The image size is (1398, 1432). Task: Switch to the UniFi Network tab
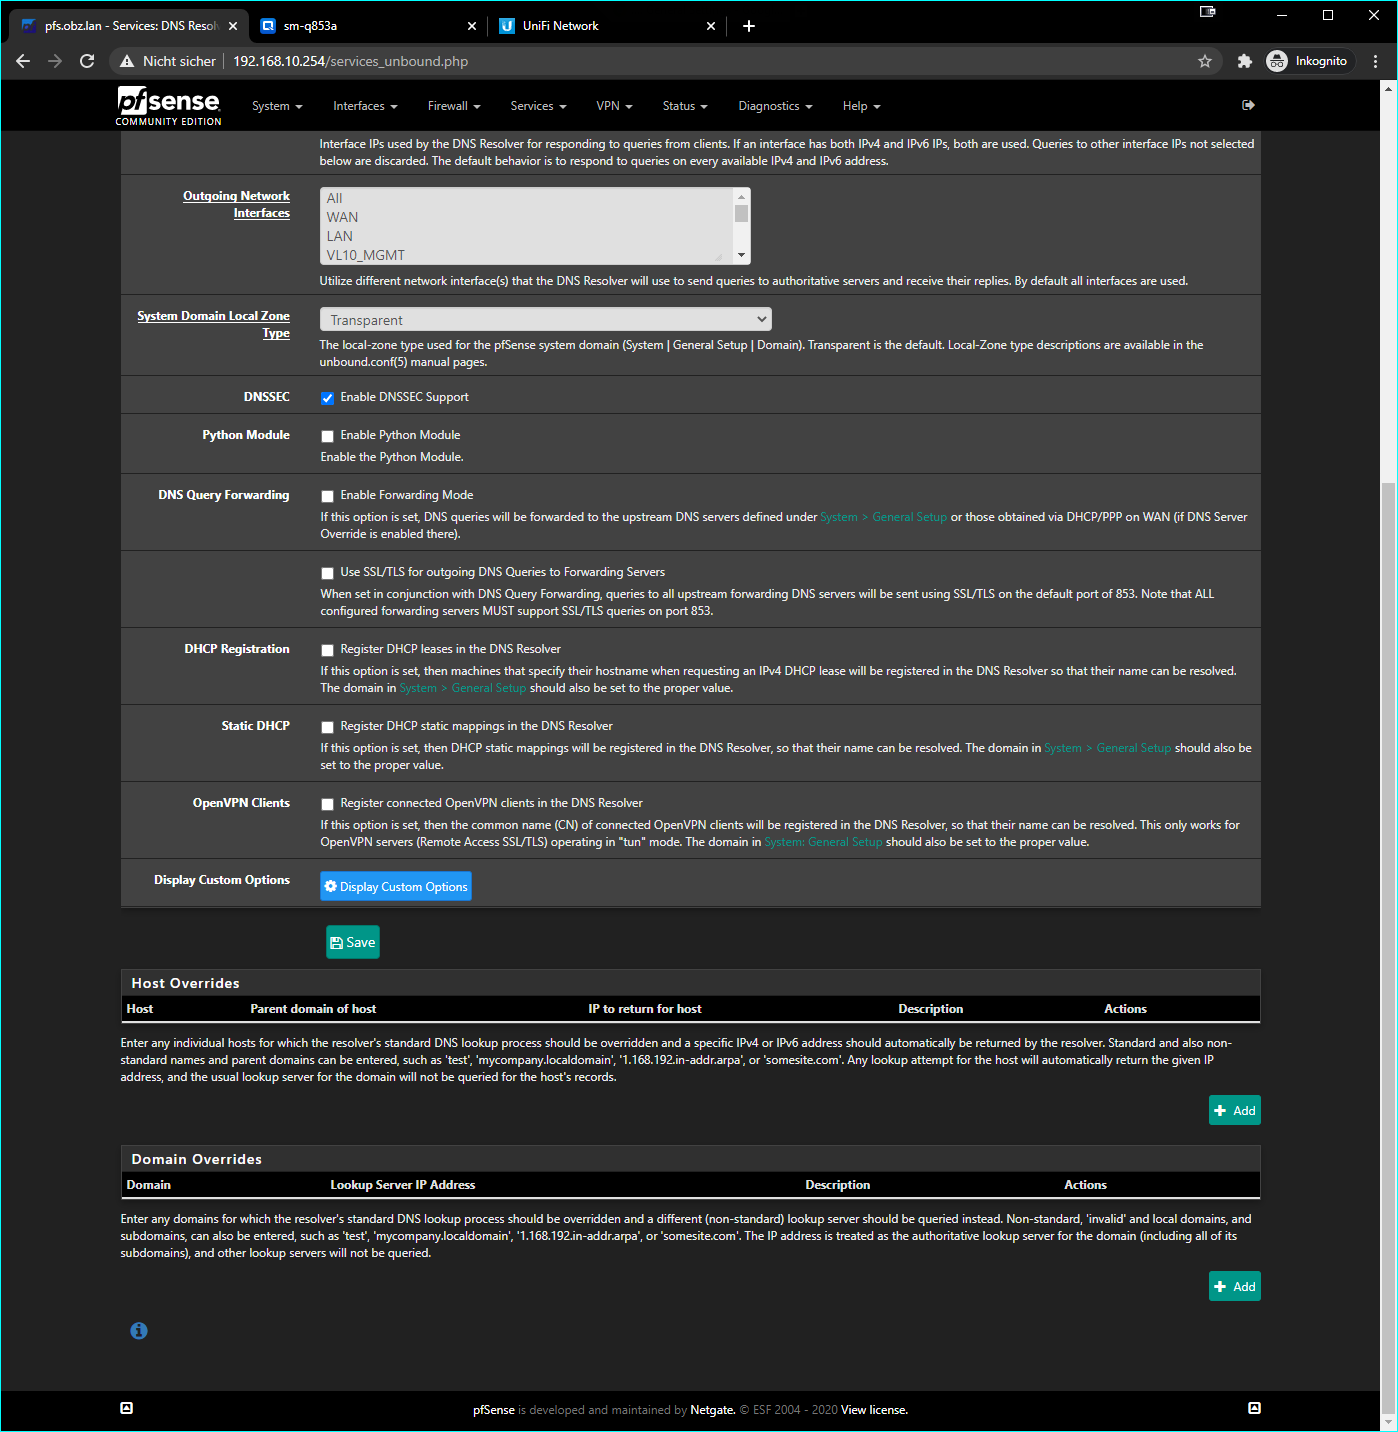[607, 26]
